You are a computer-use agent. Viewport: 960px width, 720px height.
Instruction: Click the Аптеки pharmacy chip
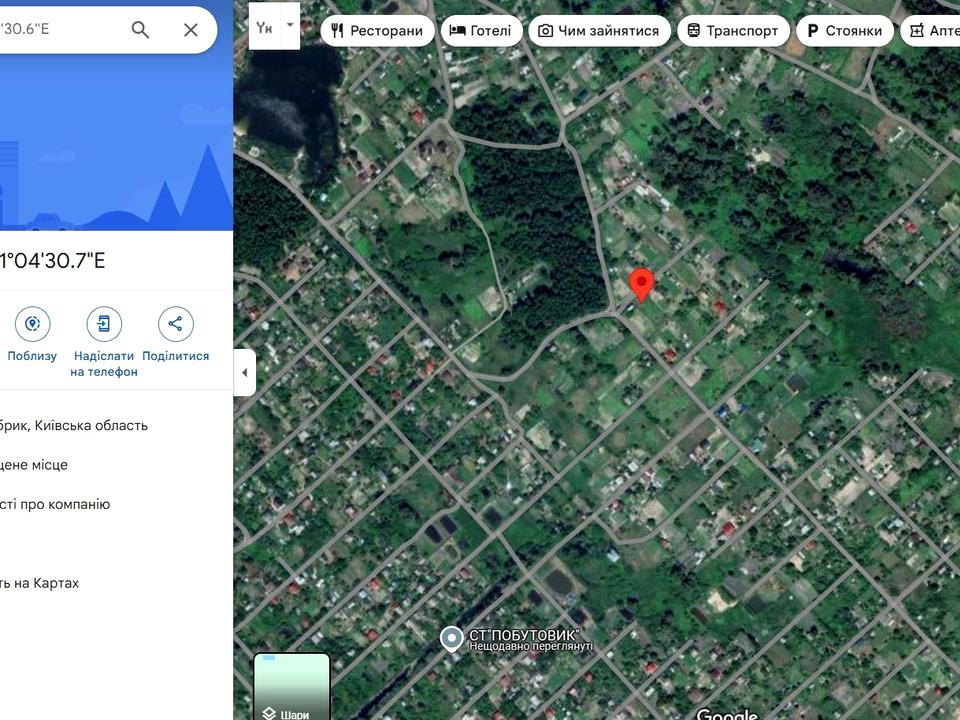pos(931,31)
